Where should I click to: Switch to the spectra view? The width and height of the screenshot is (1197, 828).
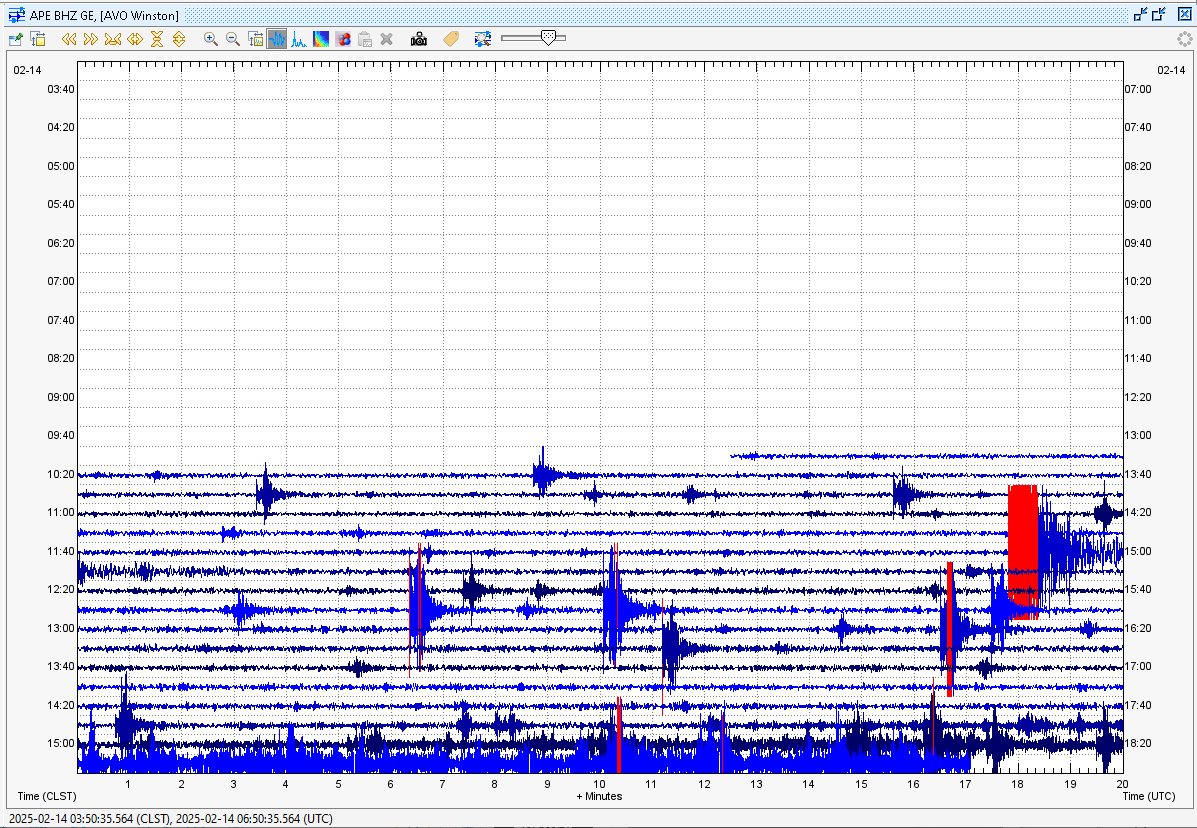(300, 39)
